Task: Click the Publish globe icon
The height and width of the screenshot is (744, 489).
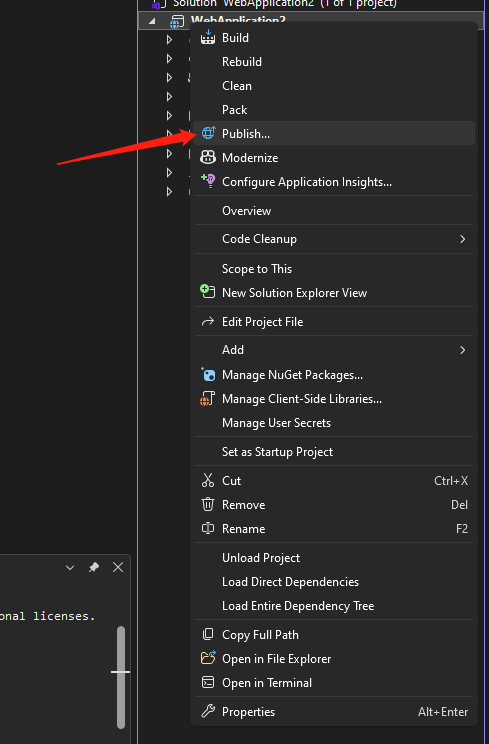Action: coord(208,133)
